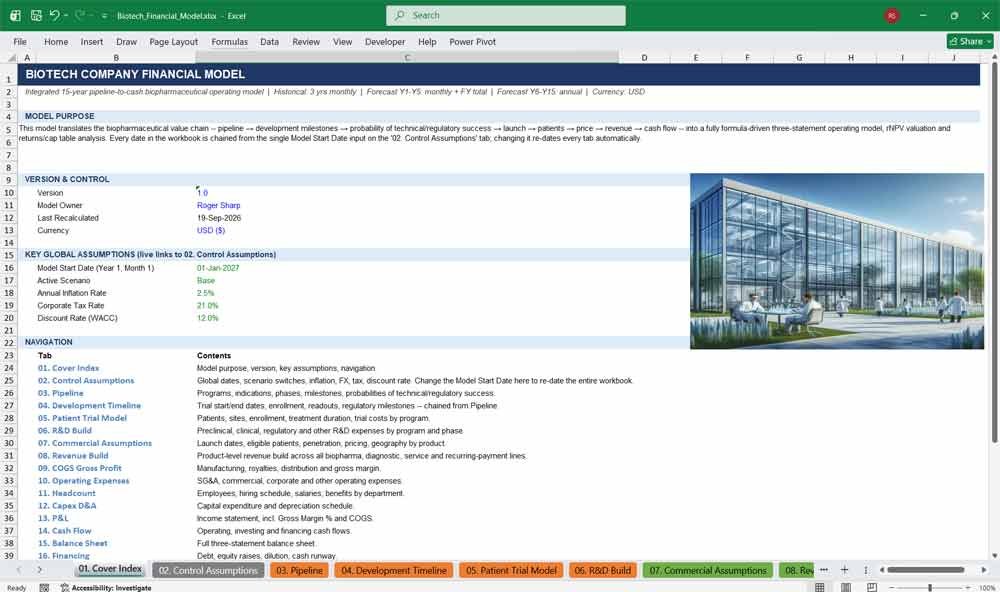Image resolution: width=1000 pixels, height=592 pixels.
Task: Follow the 02. Control Assumptions navigation link
Action: (86, 380)
